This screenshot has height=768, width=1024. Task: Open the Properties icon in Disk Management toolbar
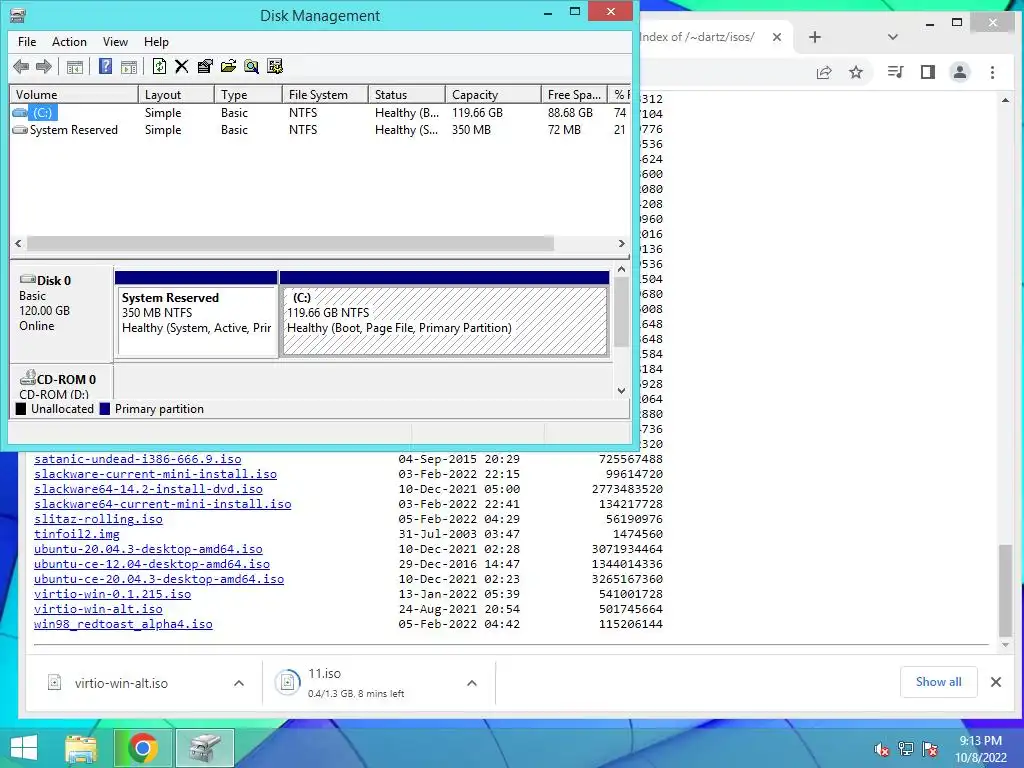(x=205, y=67)
